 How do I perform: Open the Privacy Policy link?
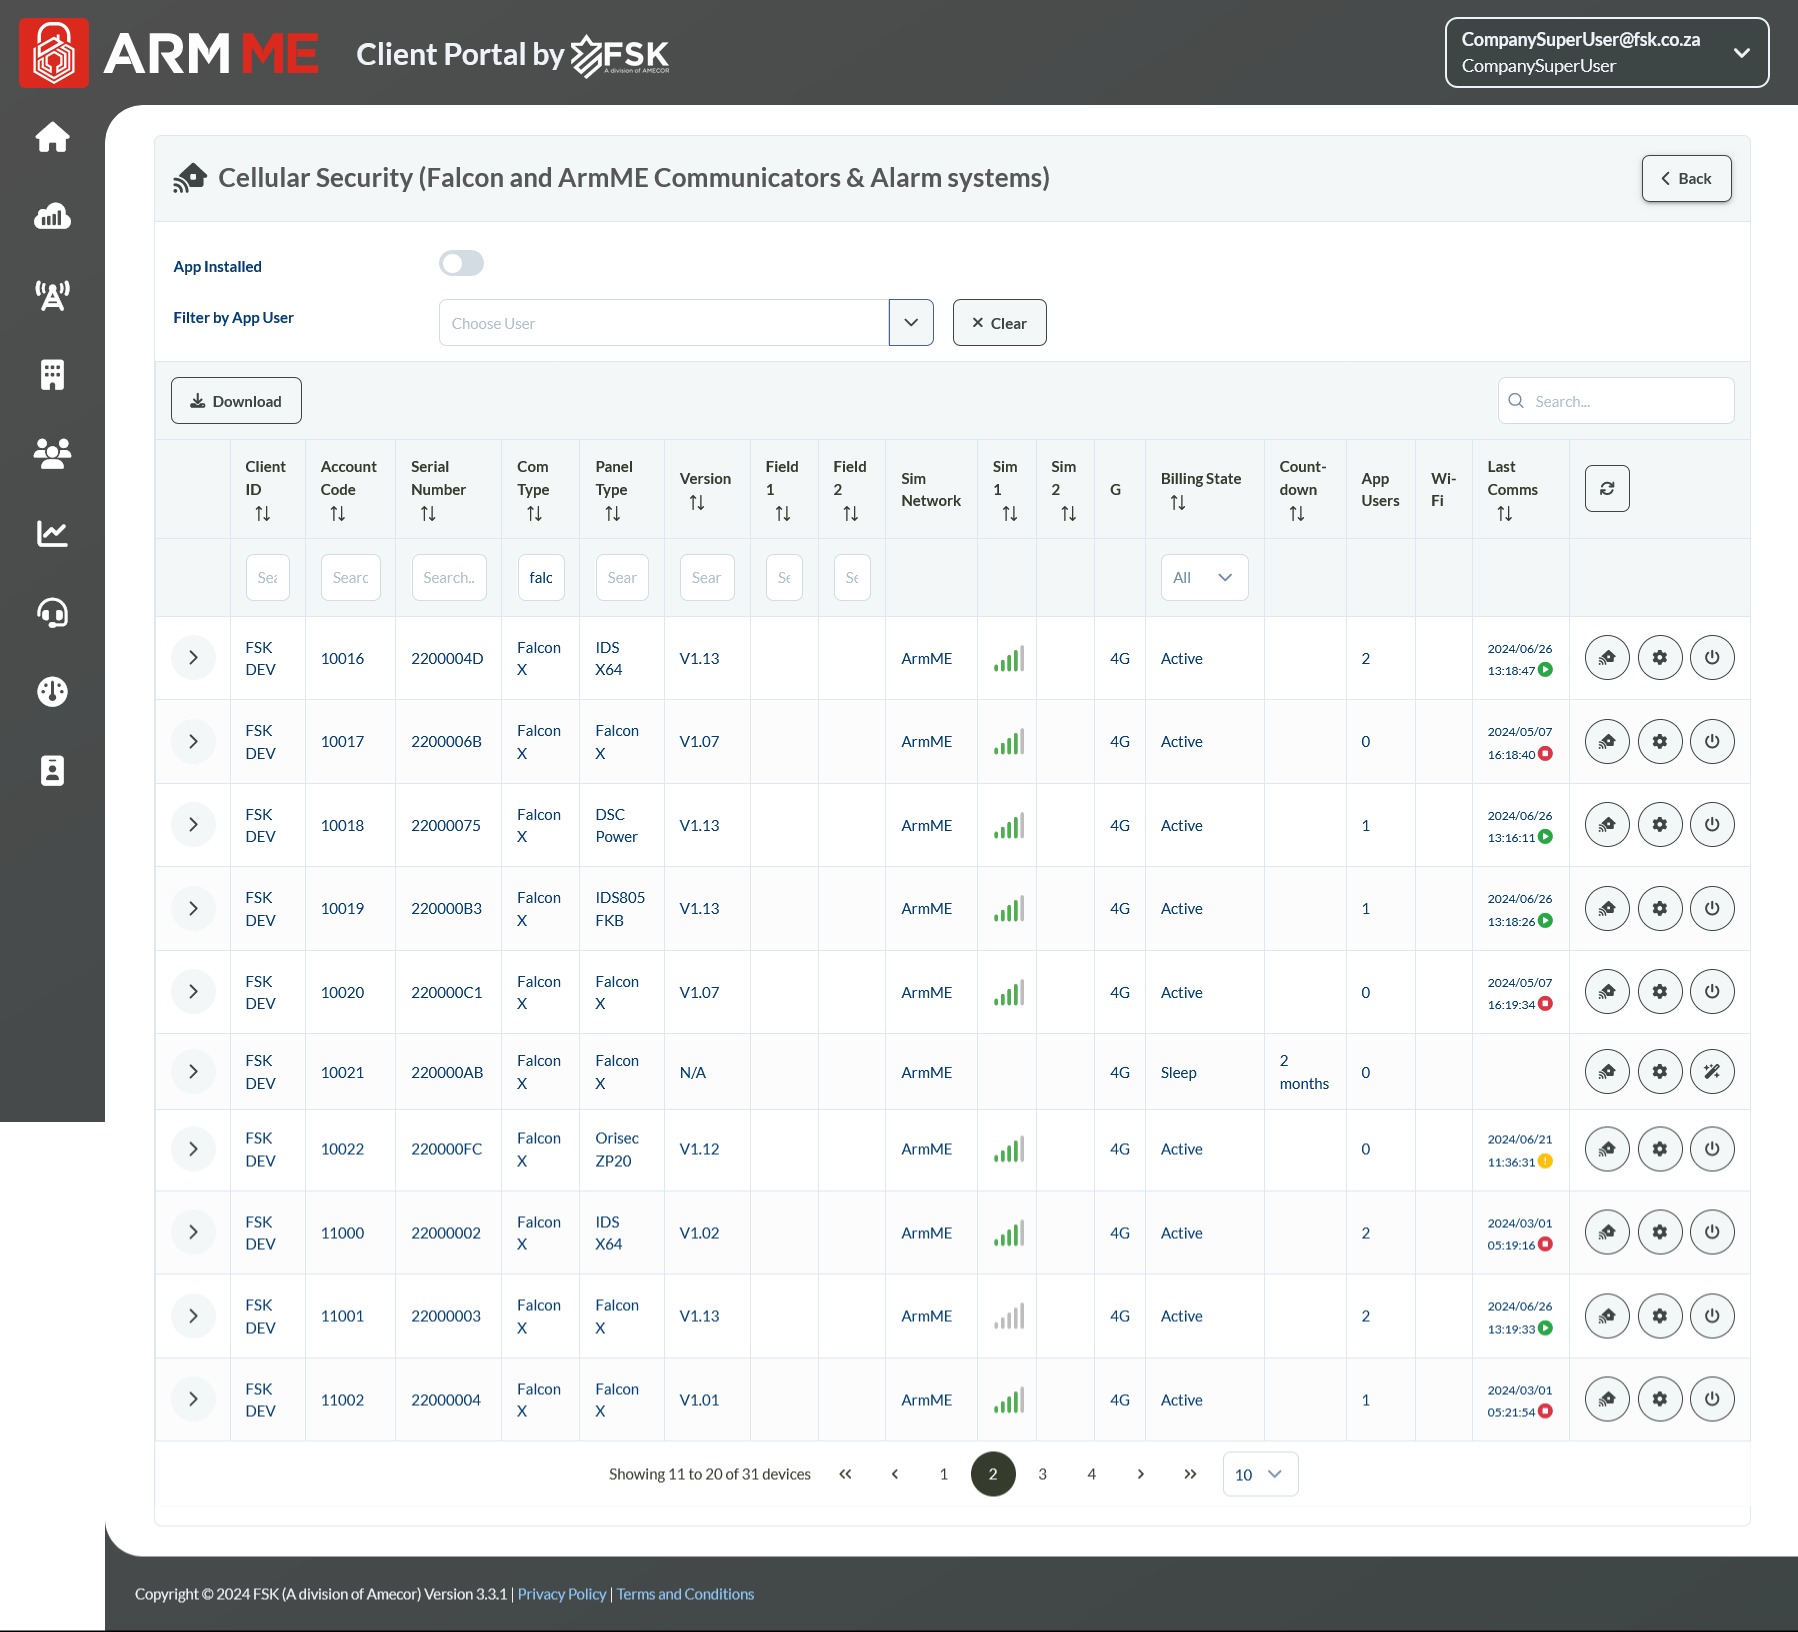point(561,1594)
